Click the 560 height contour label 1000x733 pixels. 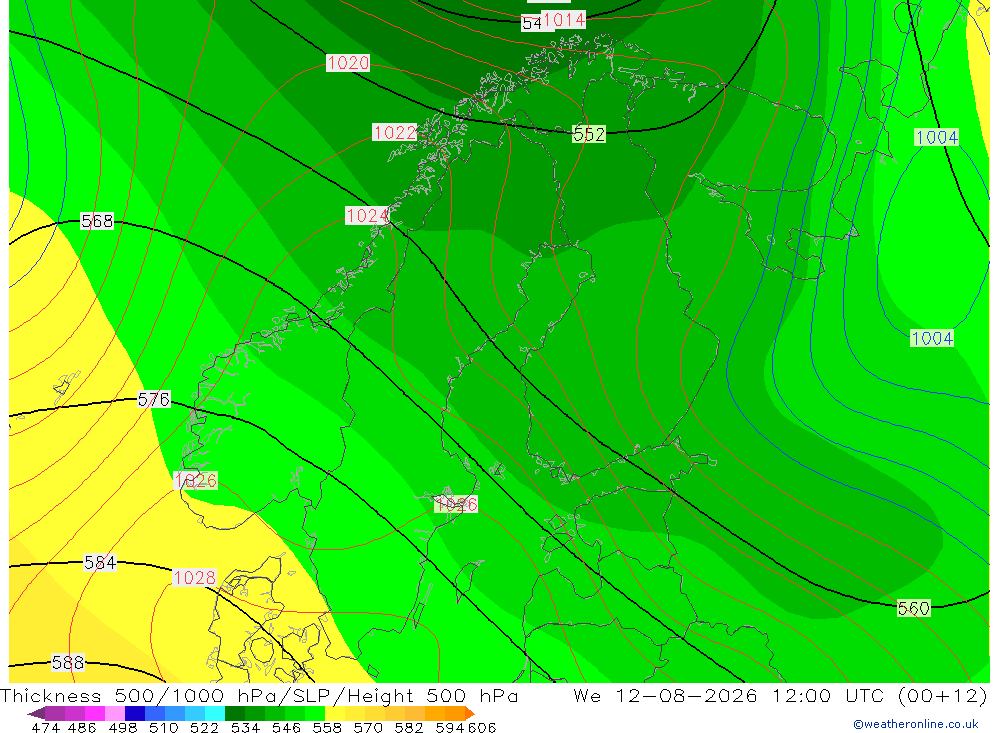(x=913, y=608)
